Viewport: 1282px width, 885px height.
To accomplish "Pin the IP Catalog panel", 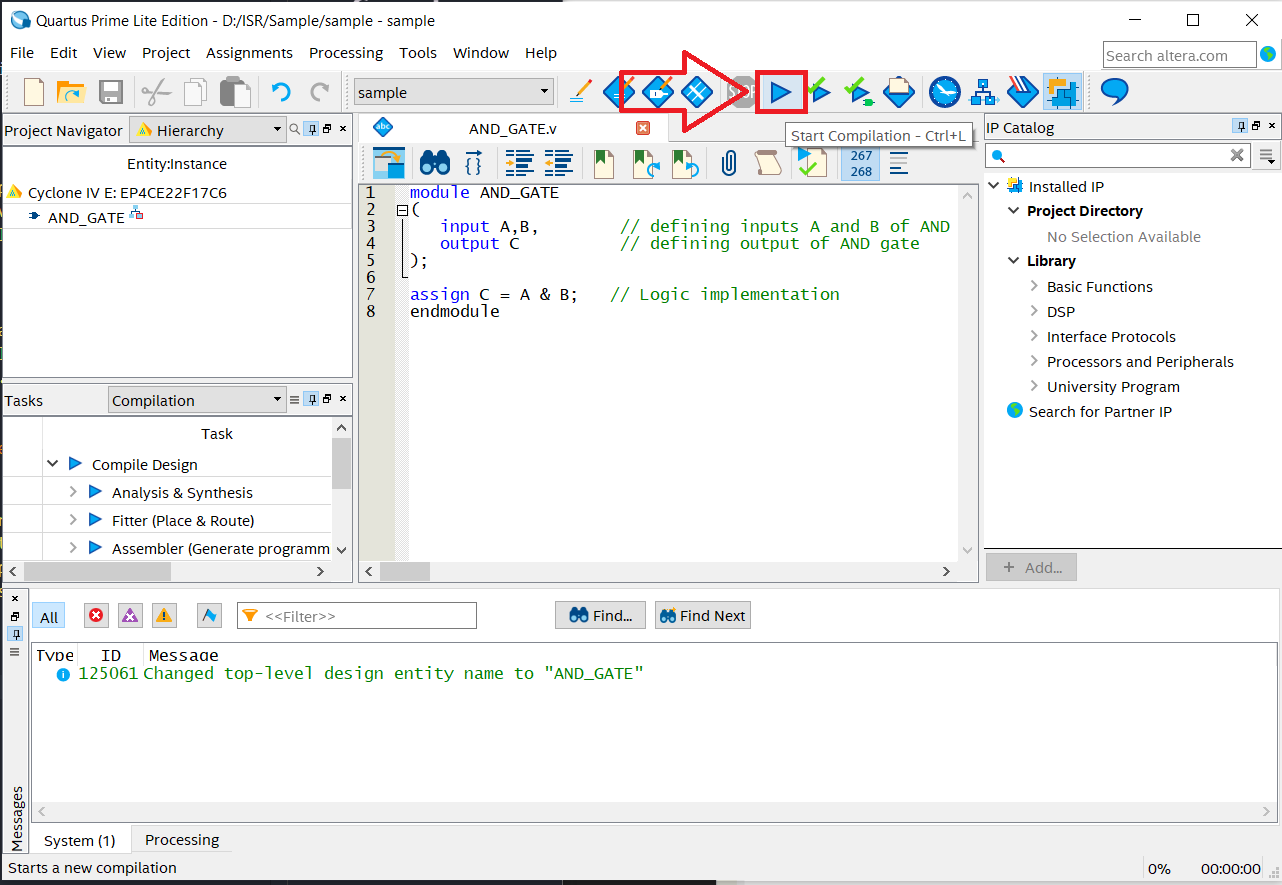I will [1240, 126].
